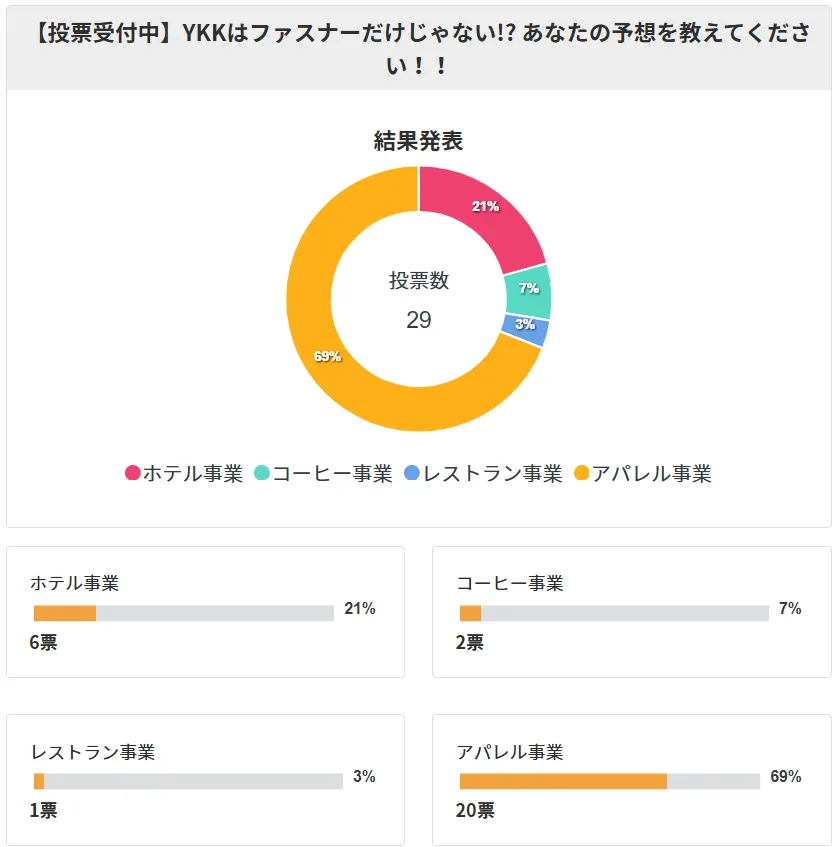Toggle the レストラン事業 legend label
Image resolution: width=840 pixels, height=847 pixels.
(493, 473)
